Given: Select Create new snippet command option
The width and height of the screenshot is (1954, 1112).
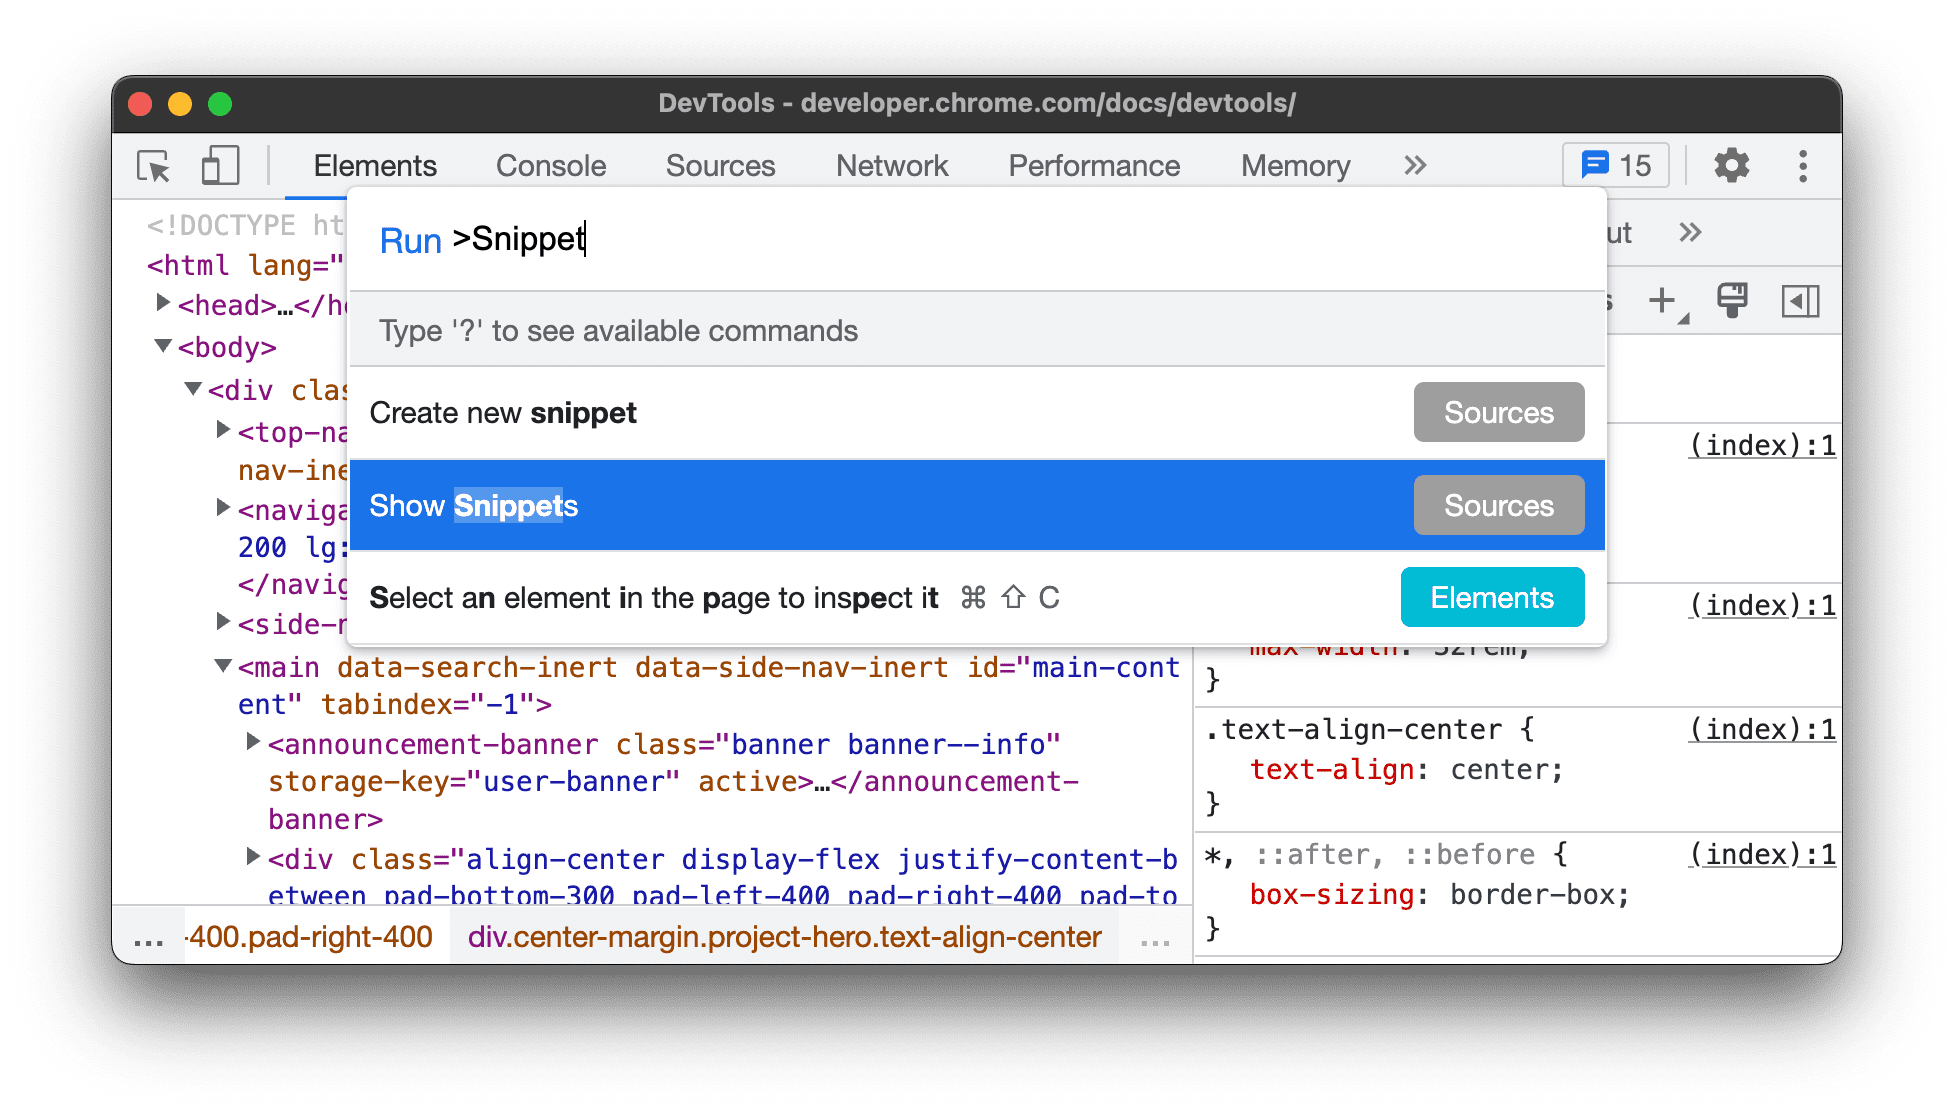Looking at the screenshot, I should click(x=507, y=412).
